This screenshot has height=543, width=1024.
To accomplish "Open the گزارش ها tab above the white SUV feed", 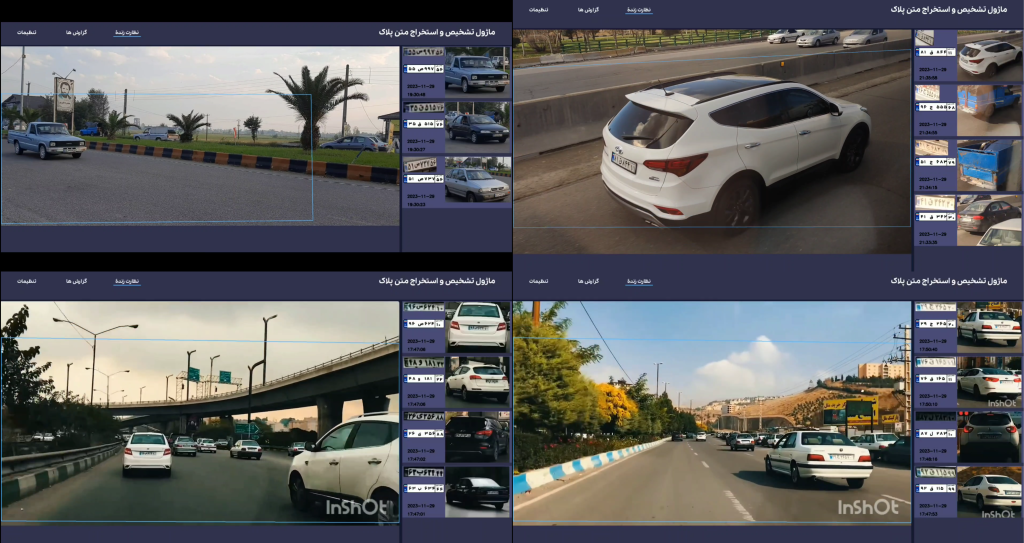I will coord(588,9).
